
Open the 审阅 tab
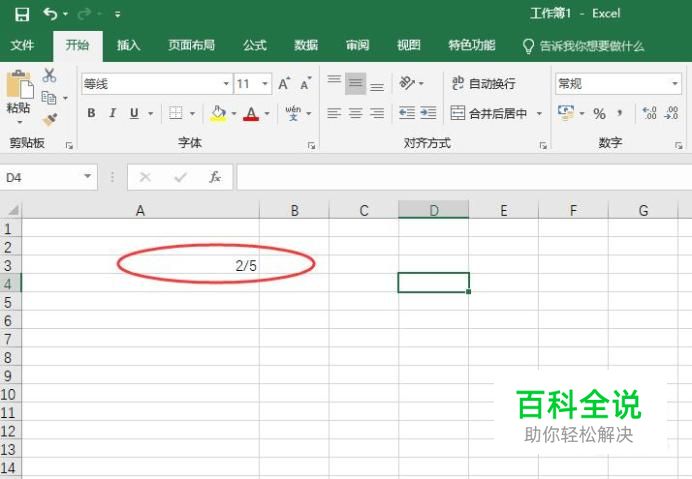point(357,45)
